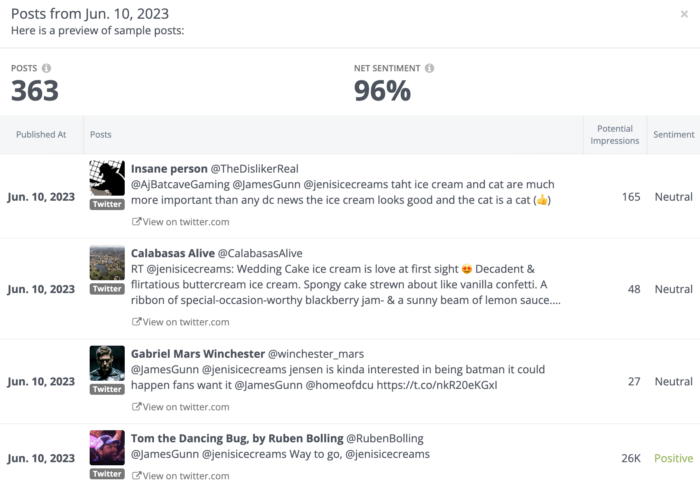Close the posts preview dialog
Screen dimensions: 700x491
[x=684, y=14]
